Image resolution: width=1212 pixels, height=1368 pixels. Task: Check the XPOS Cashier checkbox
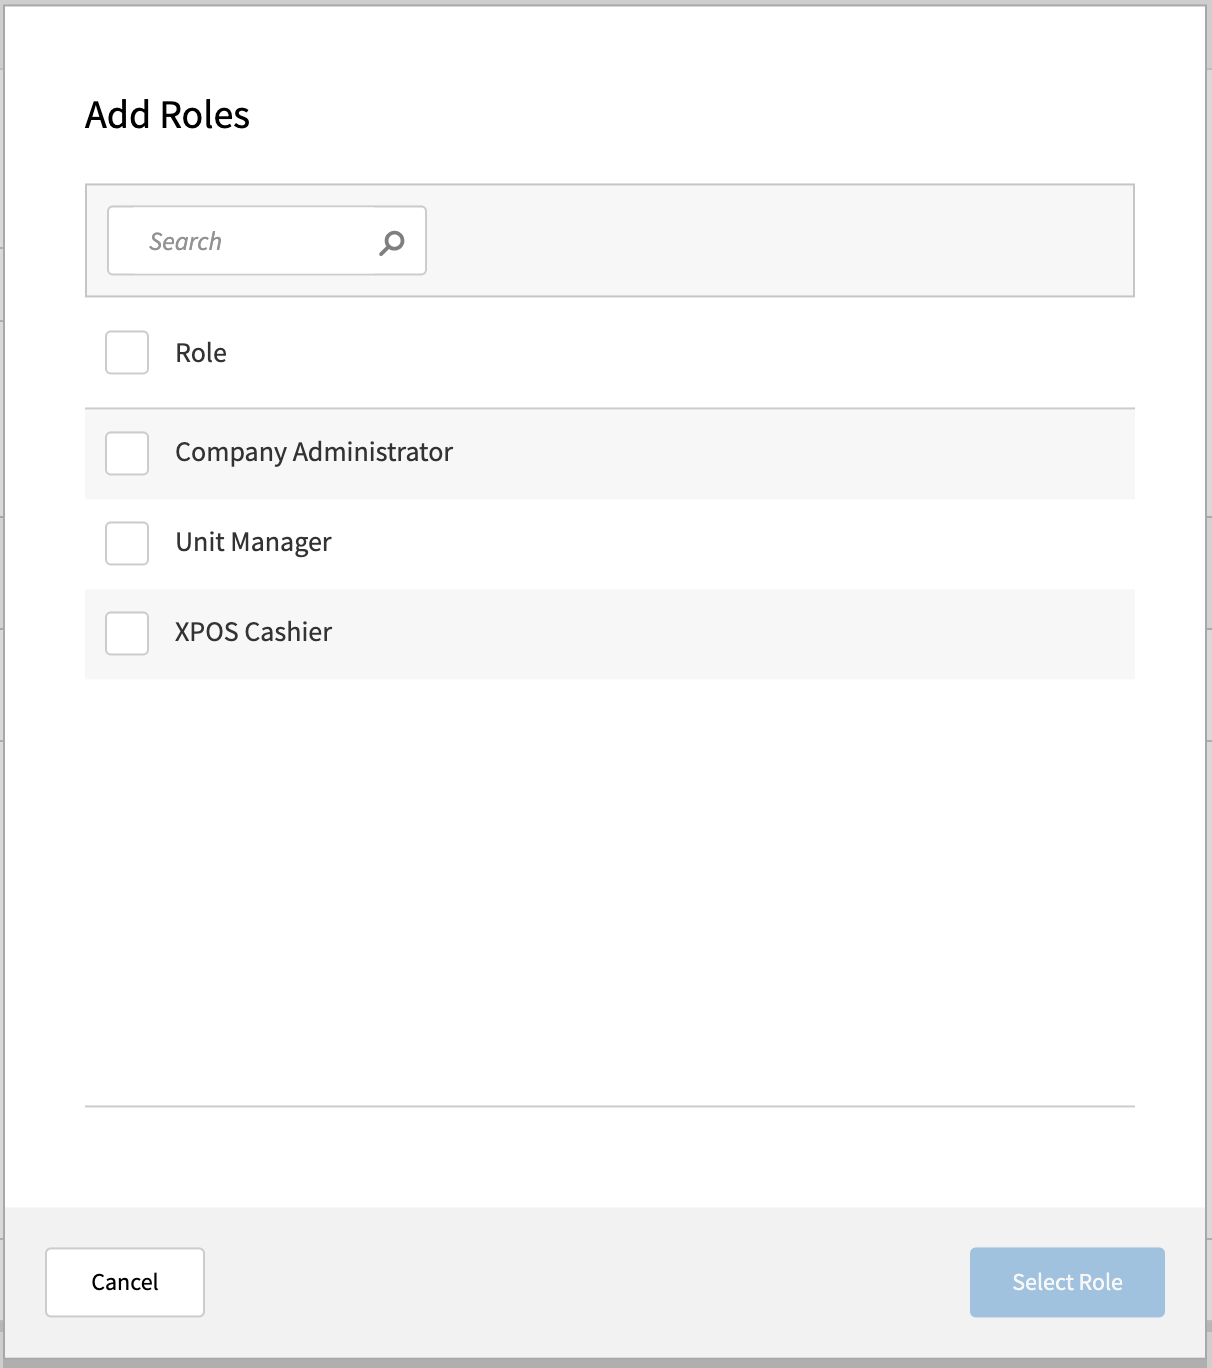126,633
